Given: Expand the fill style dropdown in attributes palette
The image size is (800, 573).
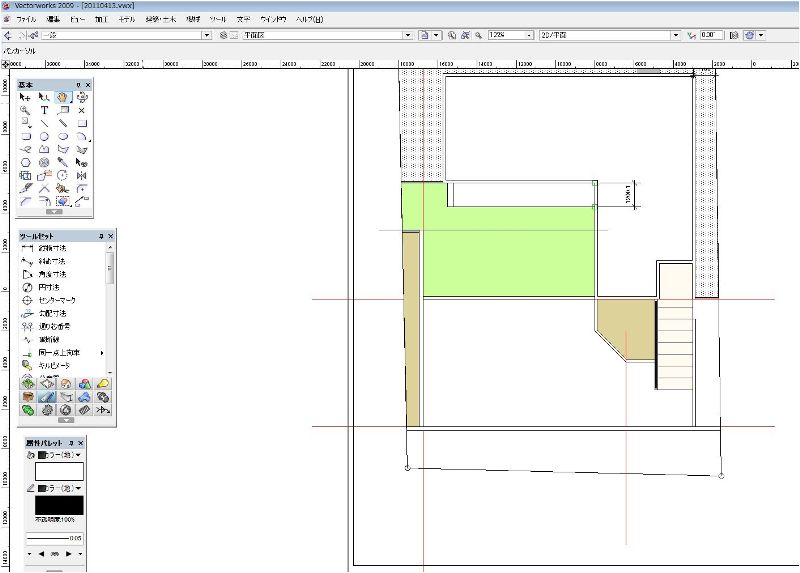Looking at the screenshot, I should click(60, 455).
